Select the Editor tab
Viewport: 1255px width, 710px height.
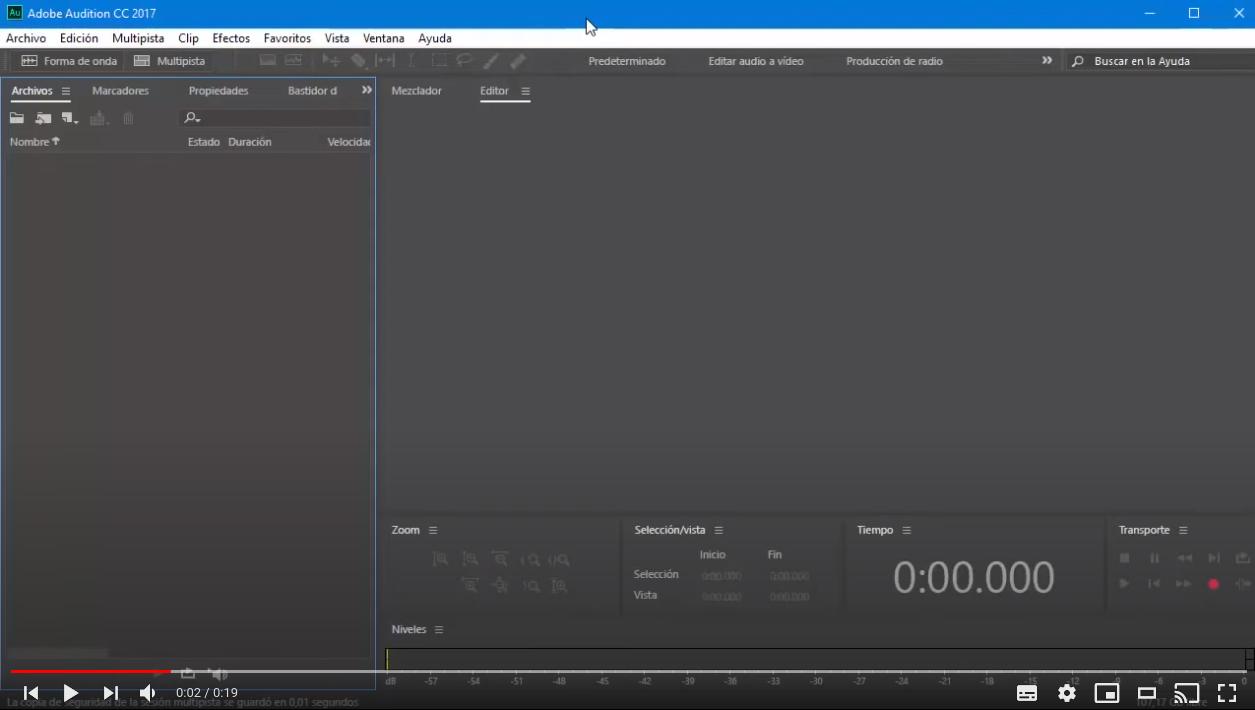494,91
